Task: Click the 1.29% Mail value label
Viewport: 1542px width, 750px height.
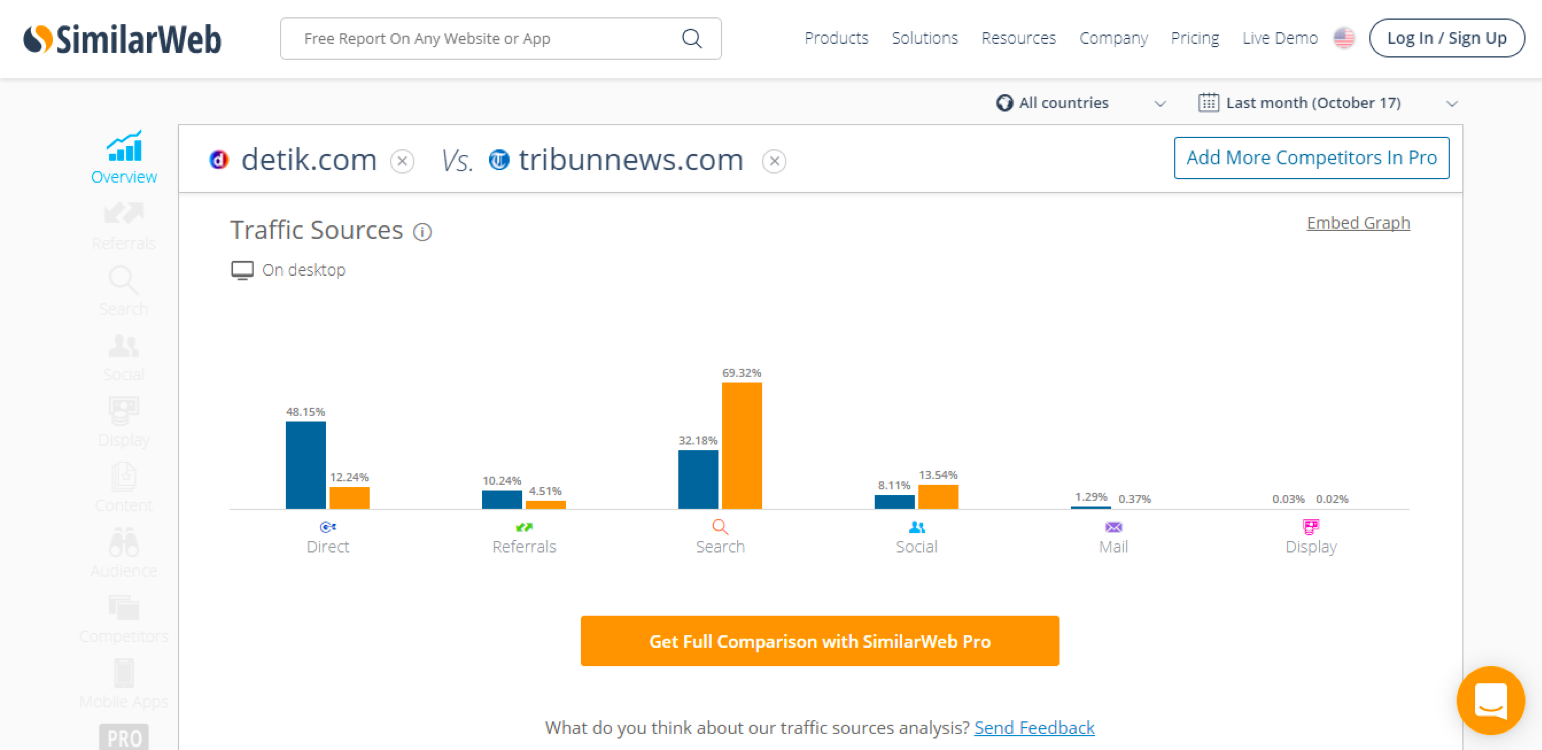Action: pos(1091,497)
